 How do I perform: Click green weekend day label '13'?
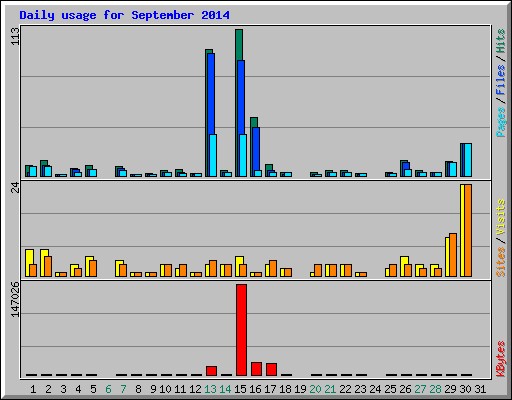point(210,389)
